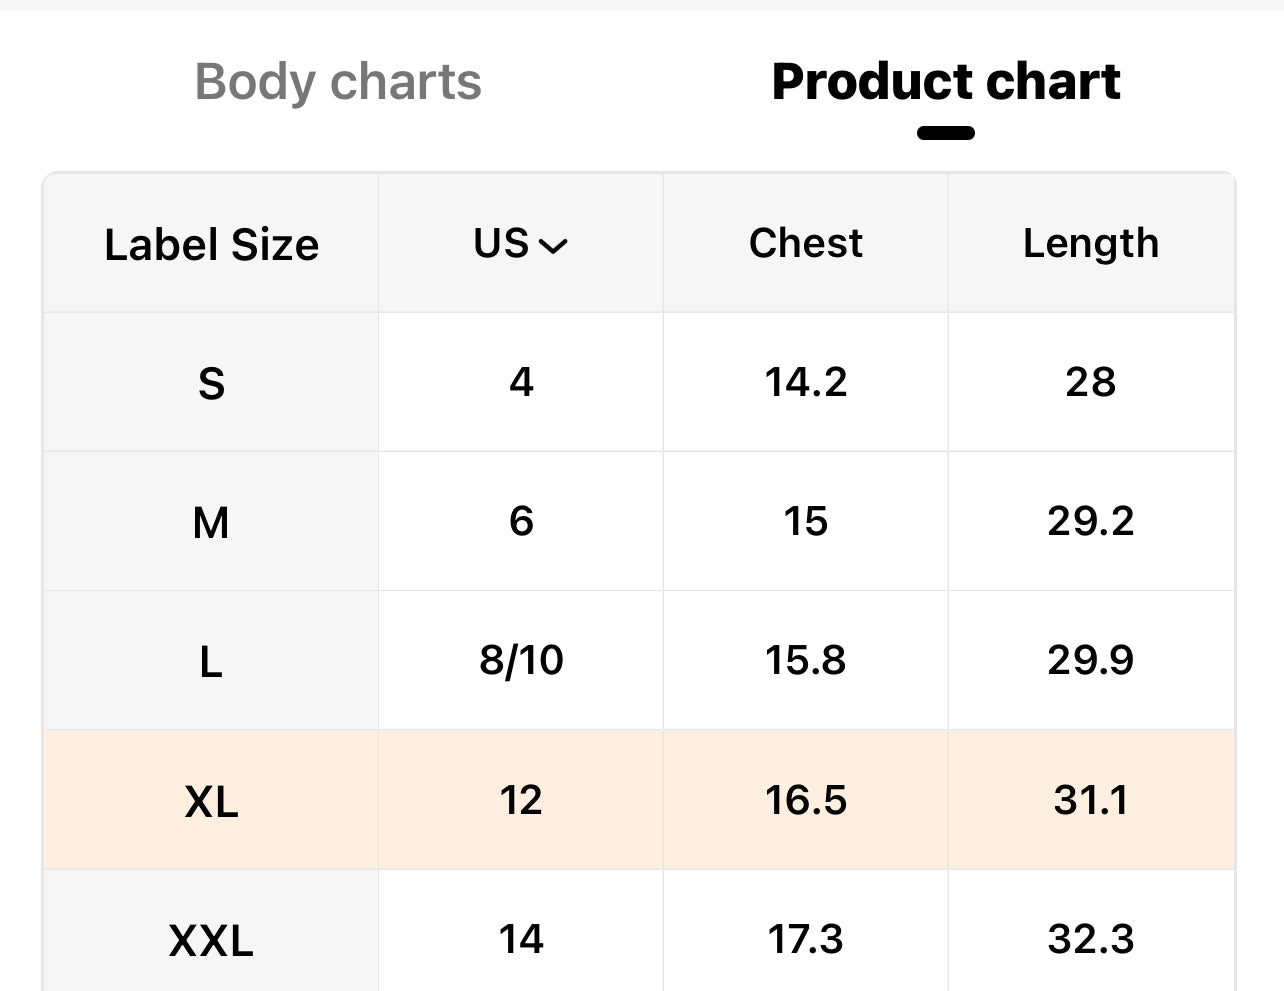Viewport: 1284px width, 991px height.
Task: Click US size 4 cell
Action: tap(521, 382)
